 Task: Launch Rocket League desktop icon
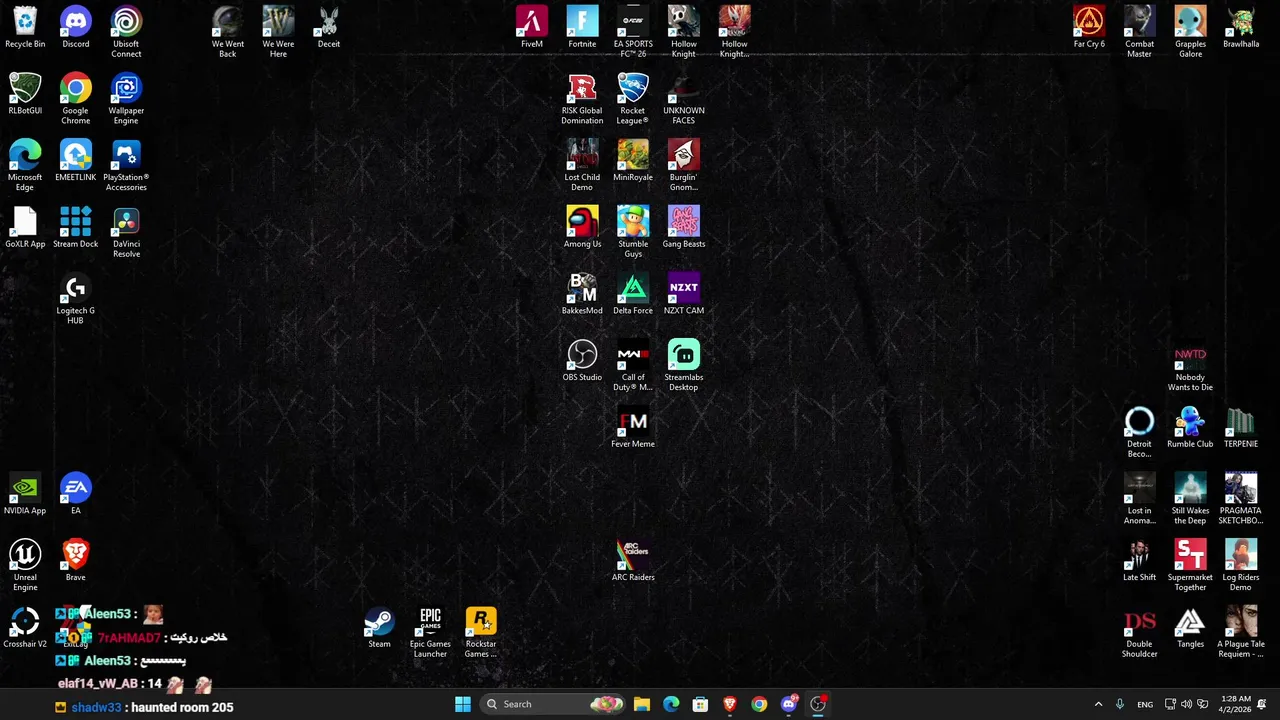click(633, 99)
